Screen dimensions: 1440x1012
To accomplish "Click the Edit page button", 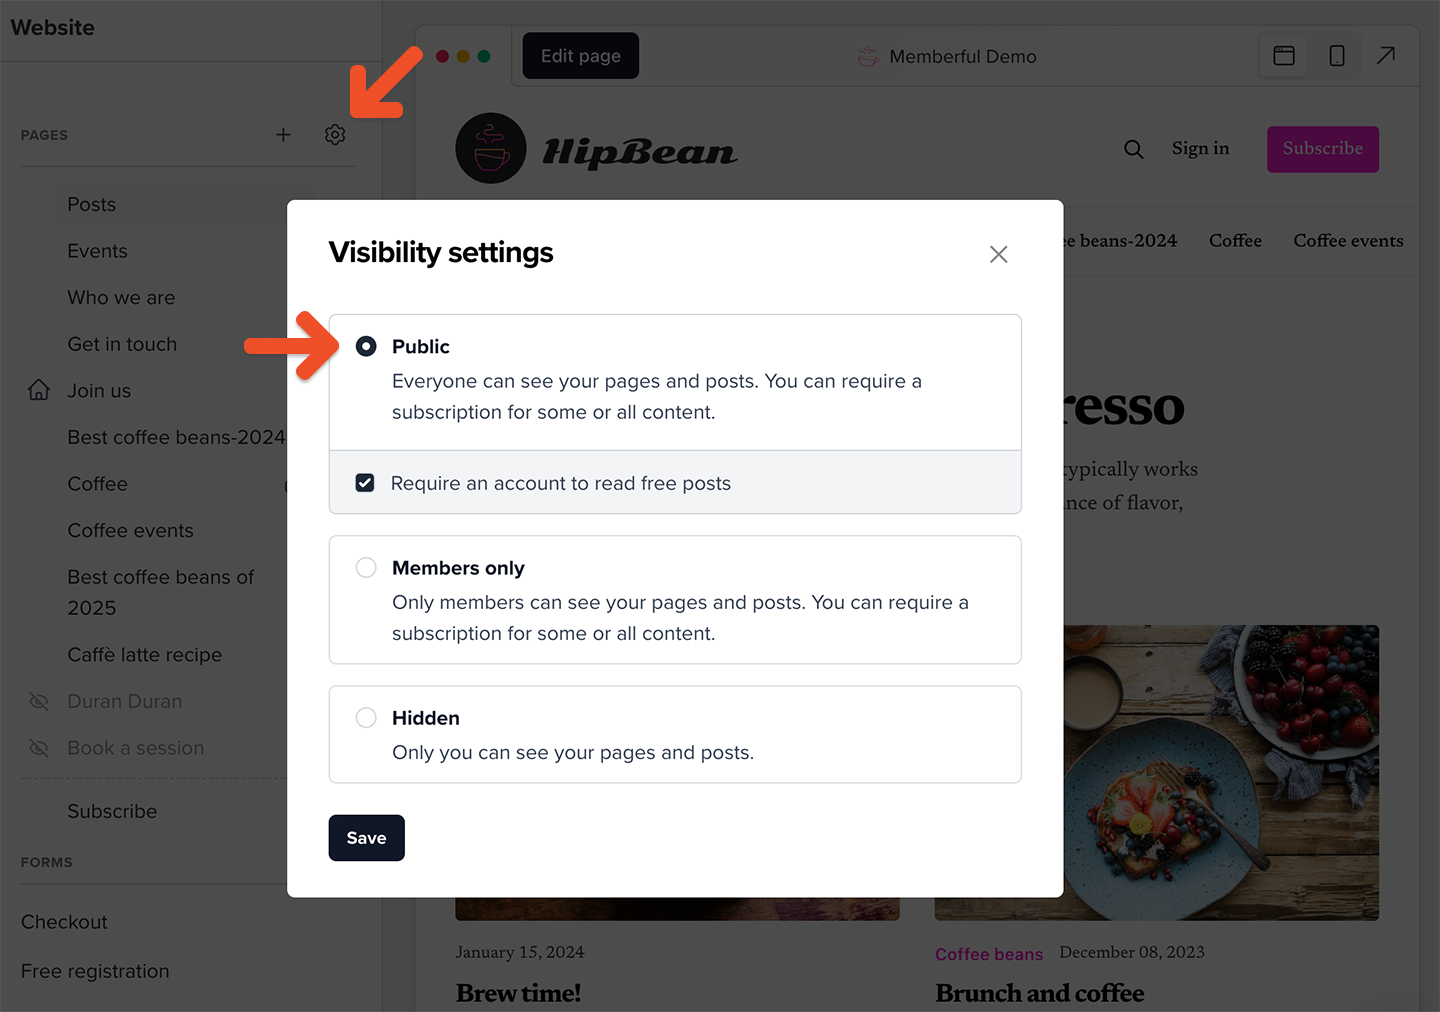I will pos(580,55).
